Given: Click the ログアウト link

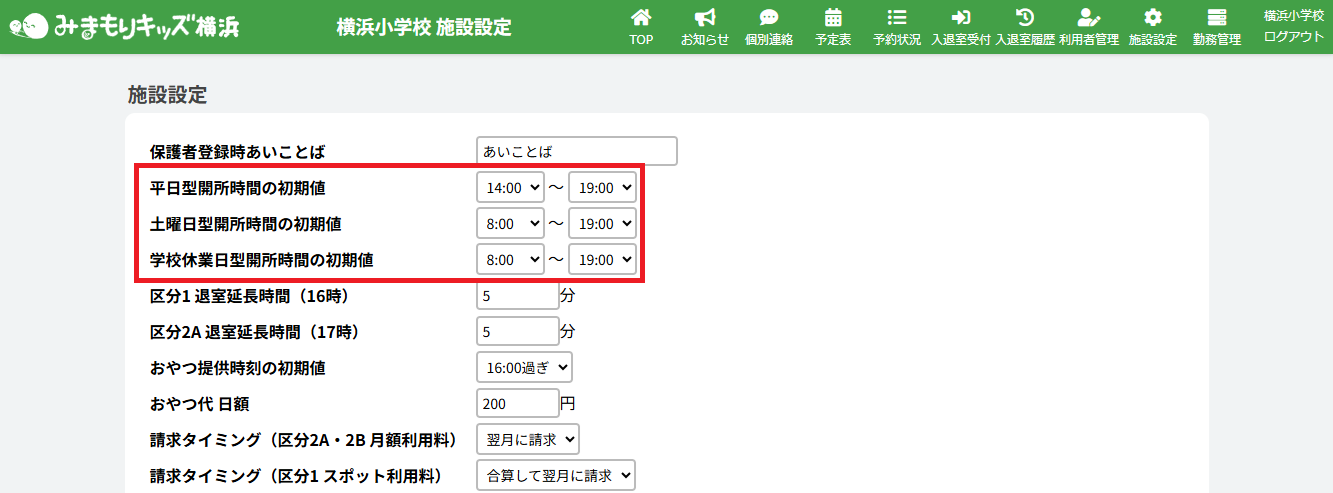Looking at the screenshot, I should point(1293,36).
